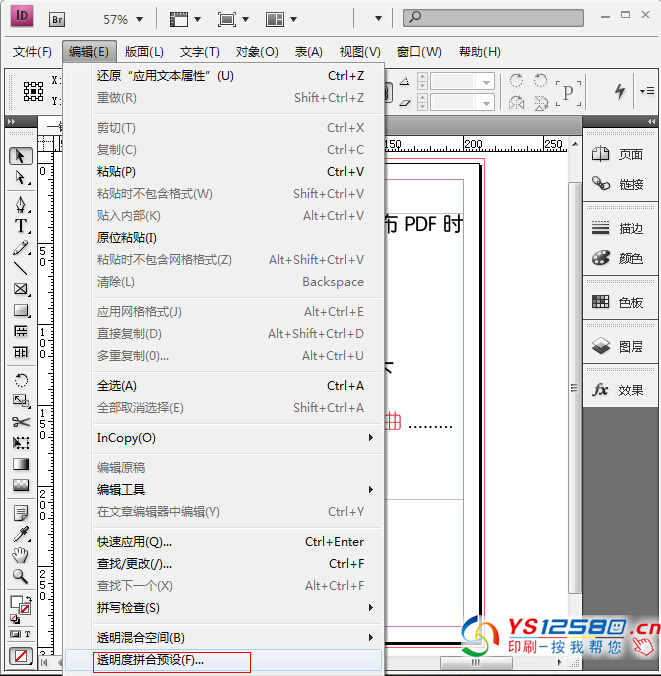Open the 版面(L) menu
Viewport: 661px width, 676px height.
tap(144, 52)
